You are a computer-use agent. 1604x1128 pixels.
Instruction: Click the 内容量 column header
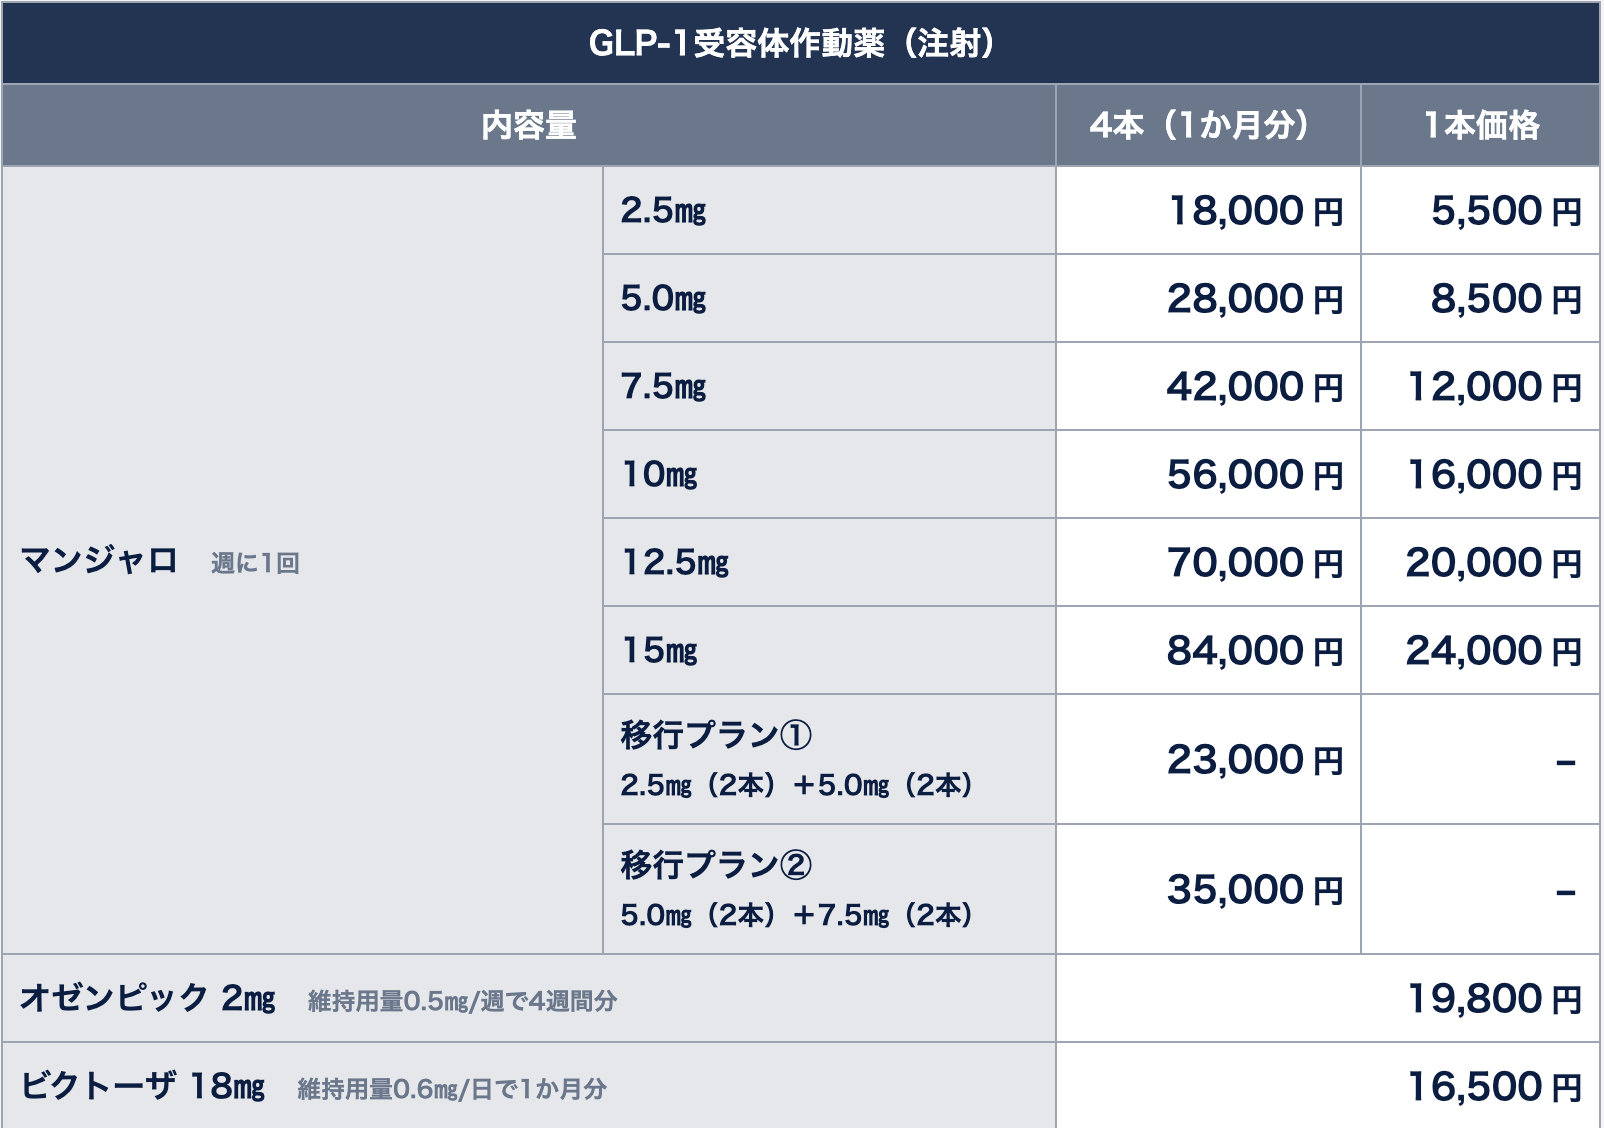tap(528, 126)
